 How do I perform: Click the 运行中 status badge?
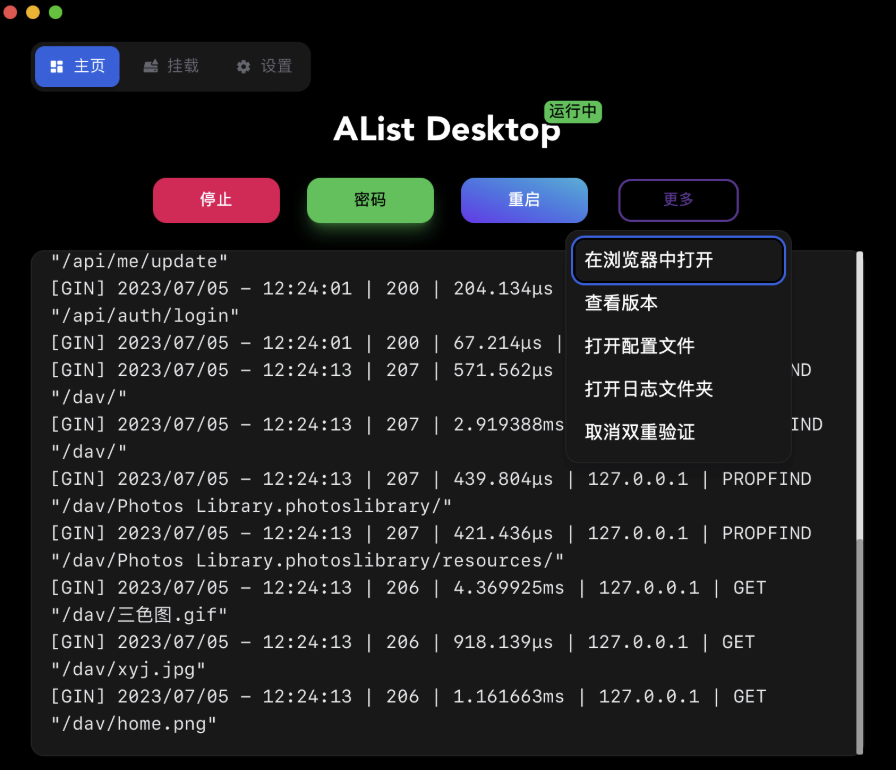(x=573, y=111)
